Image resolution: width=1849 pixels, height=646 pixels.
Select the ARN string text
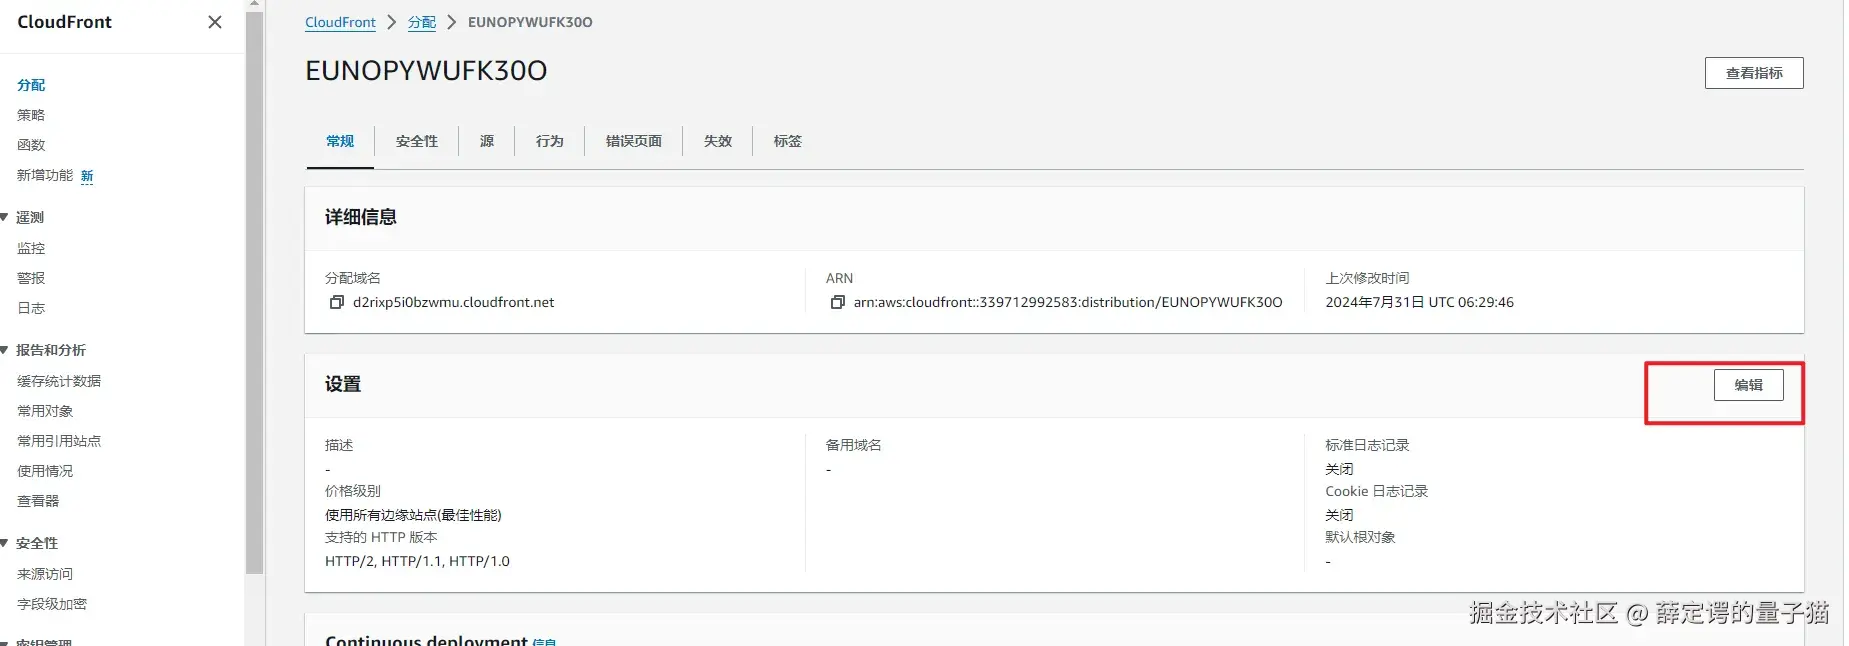pyautogui.click(x=1068, y=302)
